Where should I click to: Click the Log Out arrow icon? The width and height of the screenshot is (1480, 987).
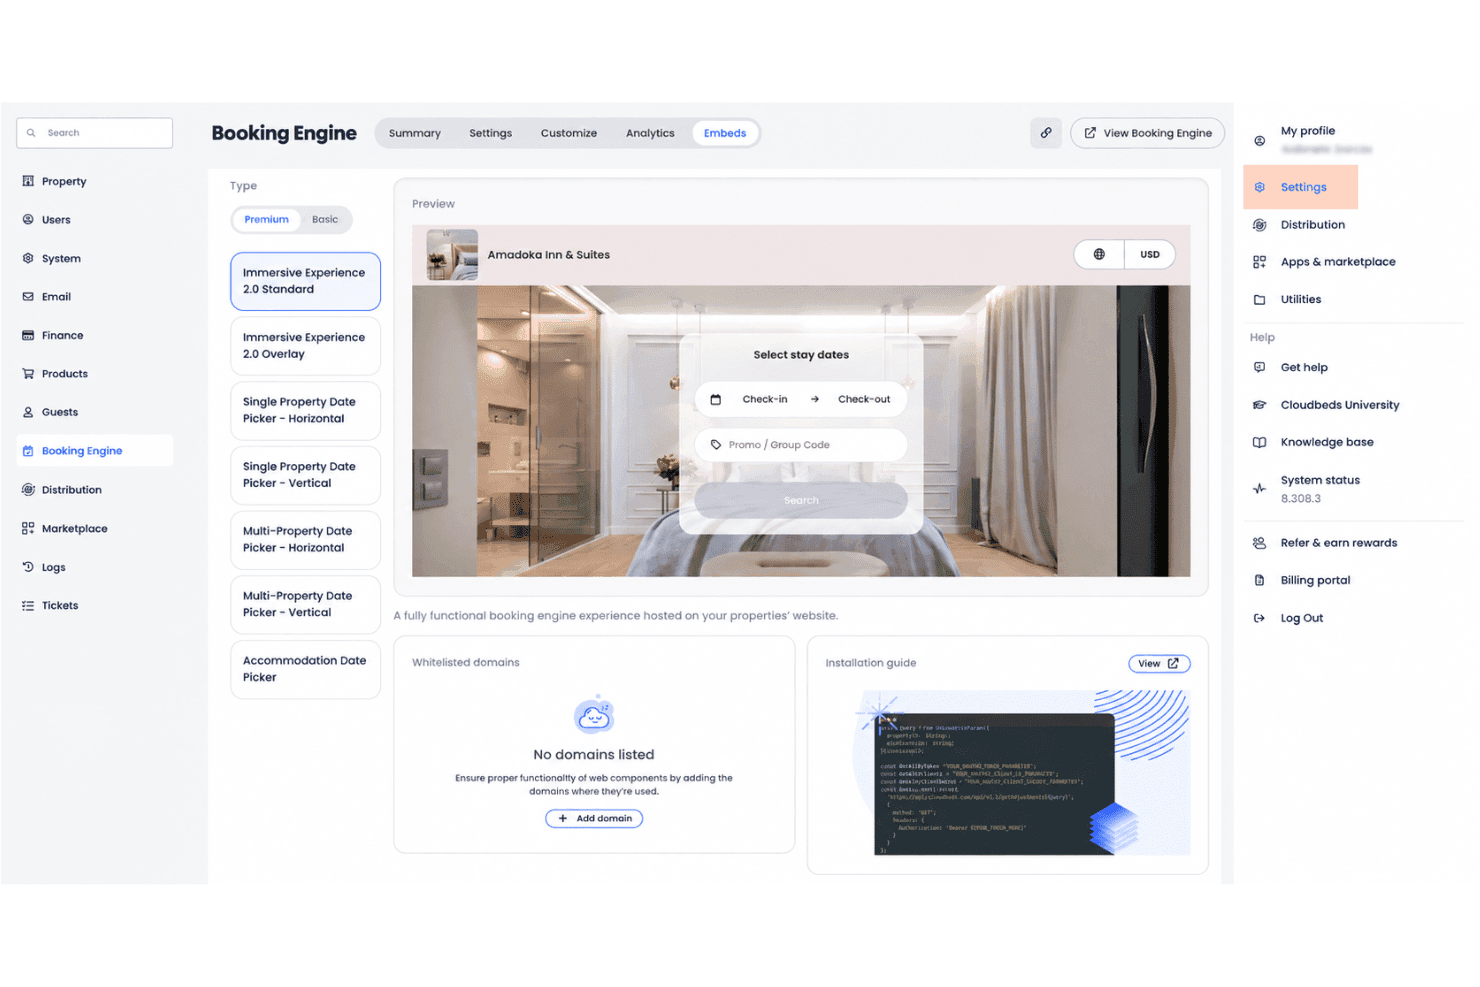1260,618
